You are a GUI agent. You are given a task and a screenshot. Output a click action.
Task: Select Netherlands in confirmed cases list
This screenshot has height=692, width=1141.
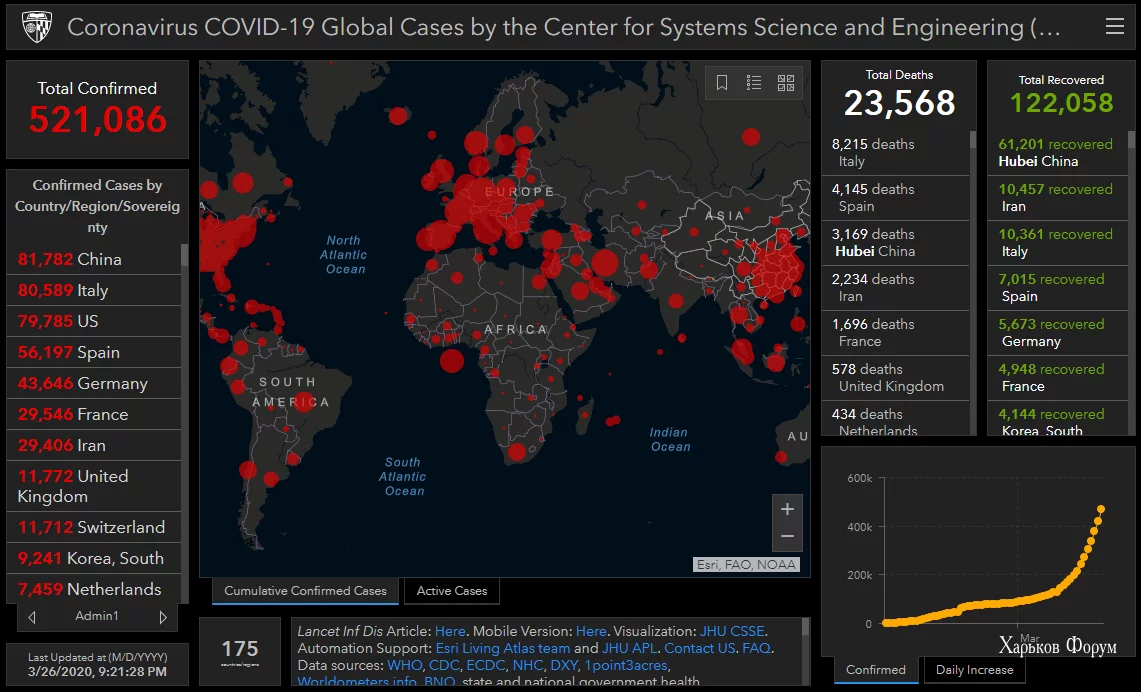click(94, 589)
